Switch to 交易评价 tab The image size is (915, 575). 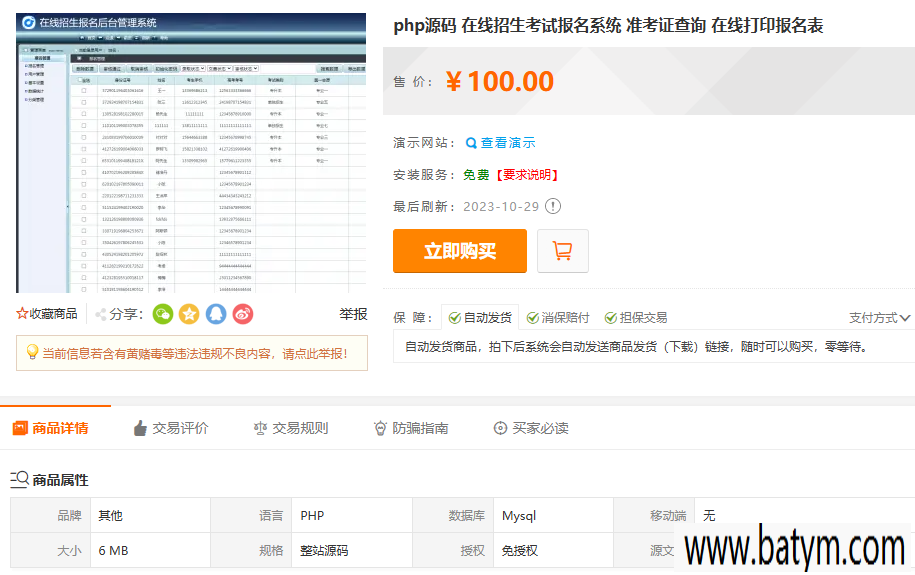(170, 428)
